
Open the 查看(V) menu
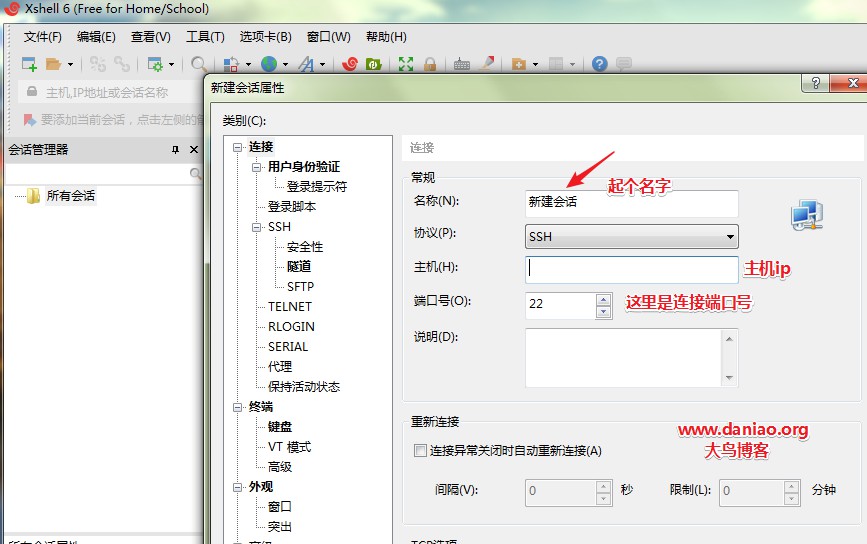(150, 37)
